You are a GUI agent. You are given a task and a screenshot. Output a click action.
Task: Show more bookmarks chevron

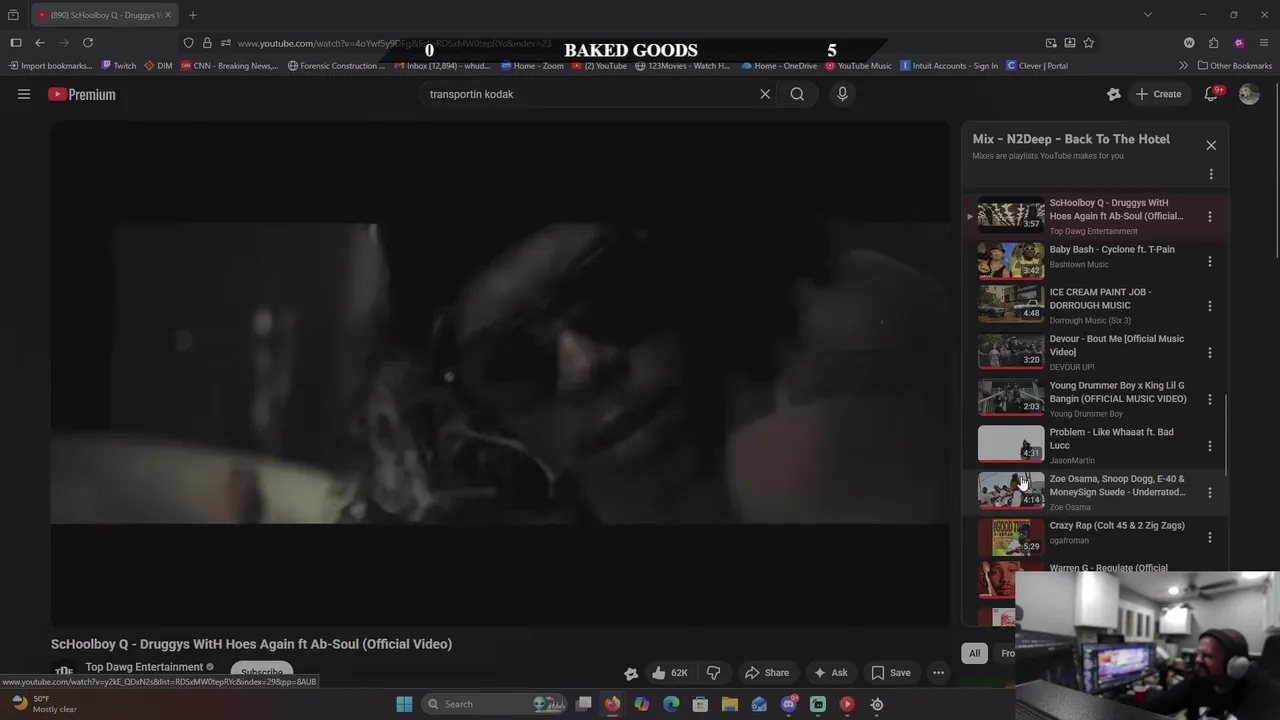[1183, 66]
